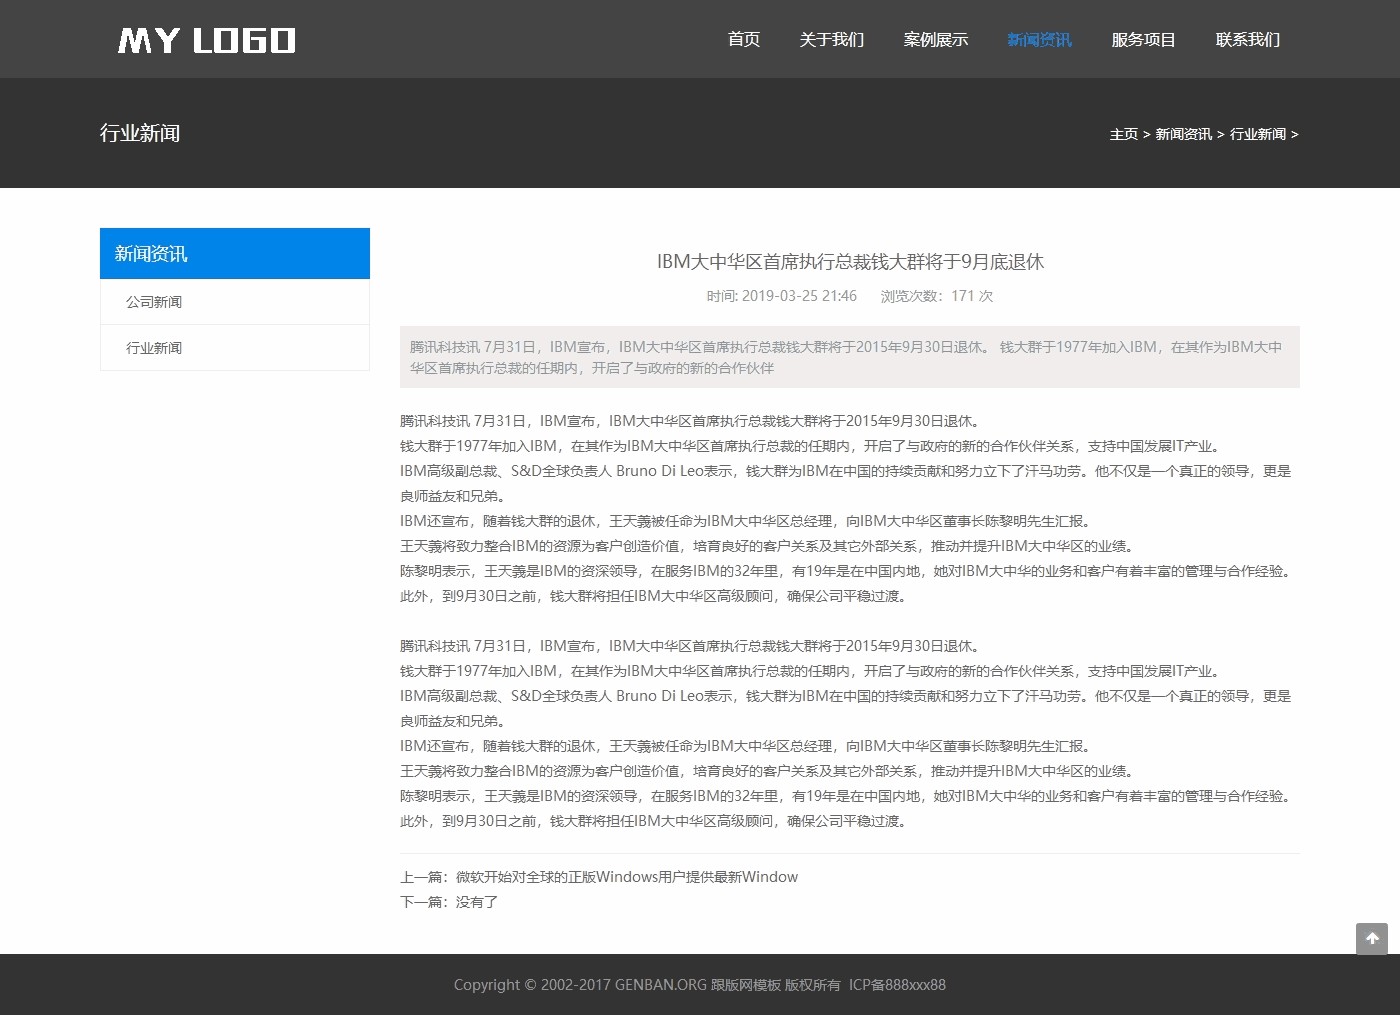This screenshot has height=1015, width=1400.
Task: Open the 关于我们 nav item
Action: [832, 40]
